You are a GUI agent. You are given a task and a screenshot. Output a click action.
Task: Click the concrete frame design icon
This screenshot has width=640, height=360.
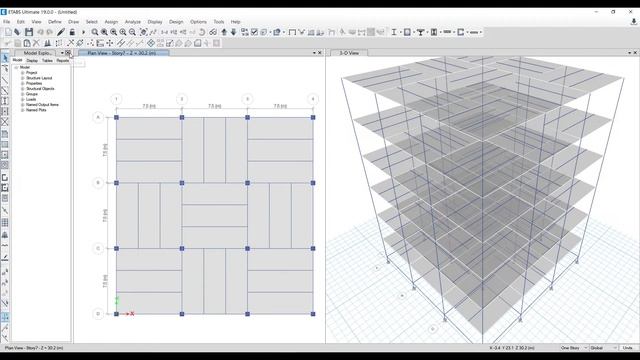407,32
